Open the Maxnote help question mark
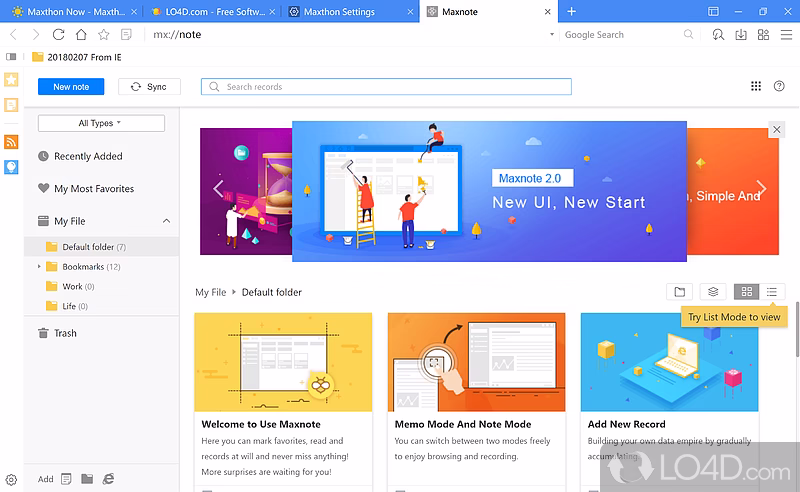The width and height of the screenshot is (800, 492). pos(779,86)
